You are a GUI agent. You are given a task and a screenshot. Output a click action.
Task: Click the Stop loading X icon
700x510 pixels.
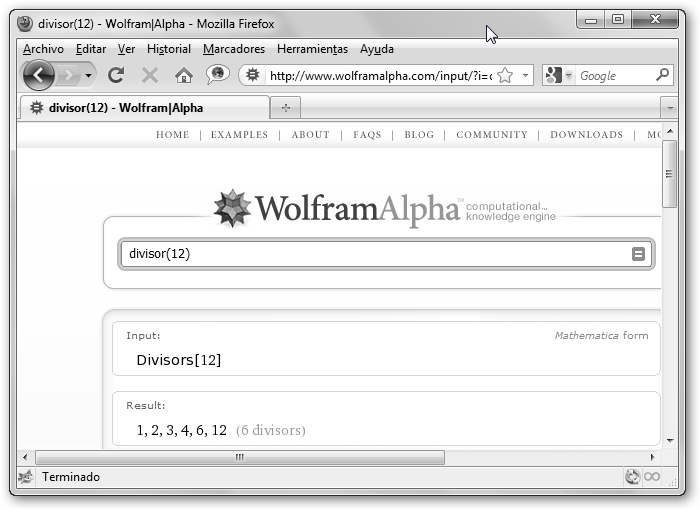click(x=150, y=75)
